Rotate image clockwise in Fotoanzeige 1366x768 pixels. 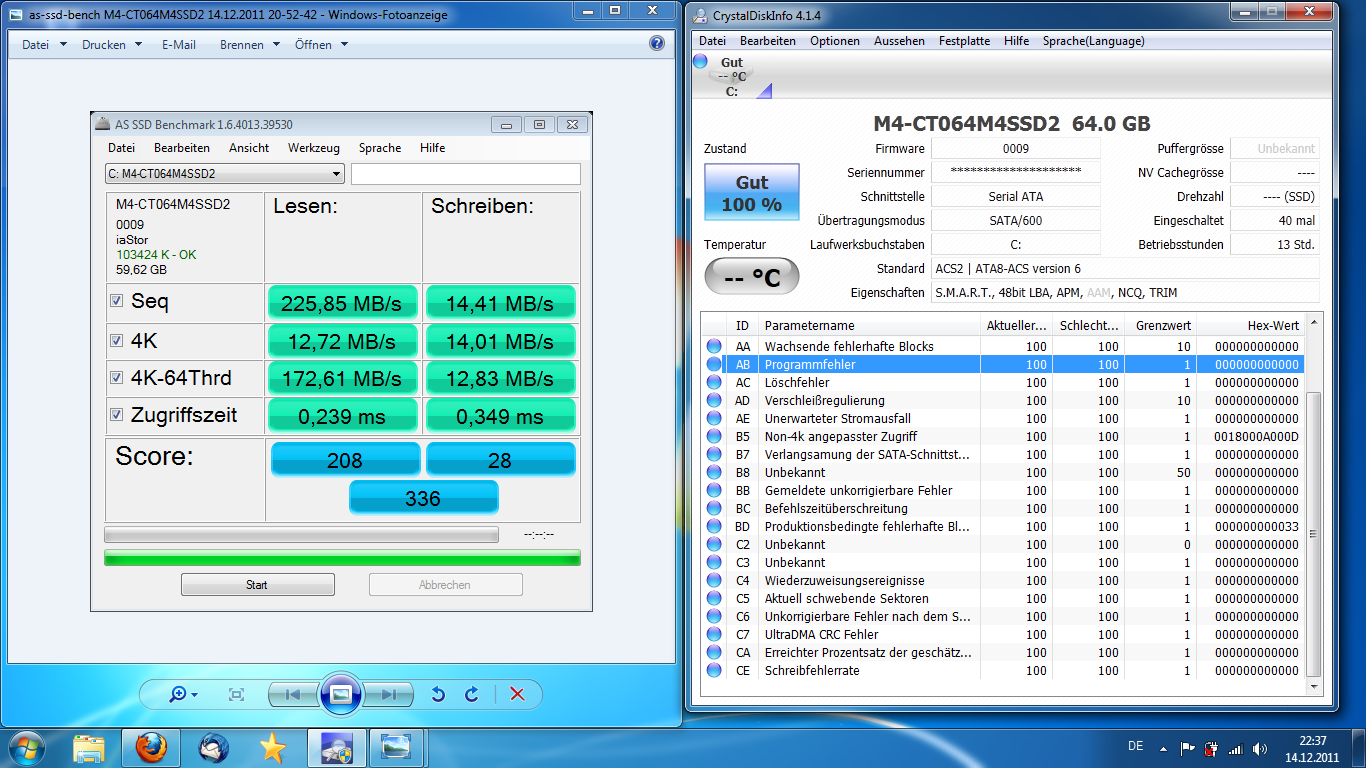472,694
